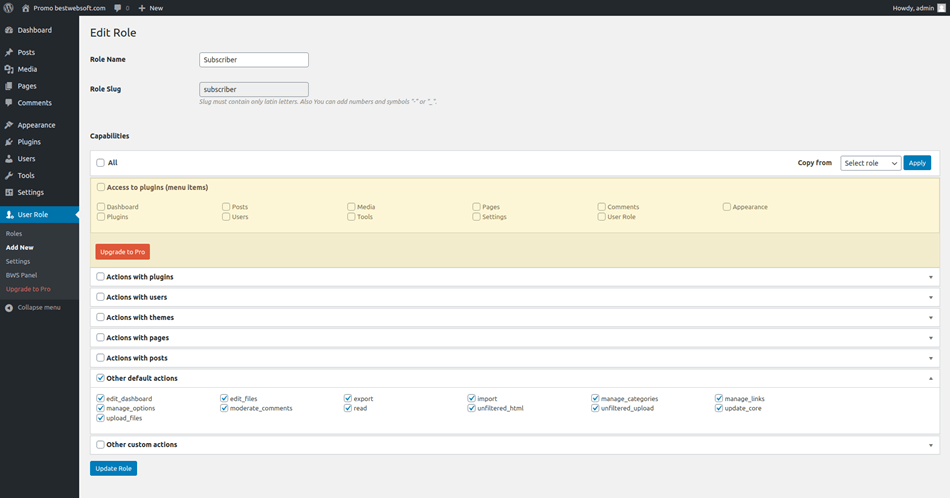Check the Actions with pages checkbox
This screenshot has height=498, width=950.
pos(101,337)
